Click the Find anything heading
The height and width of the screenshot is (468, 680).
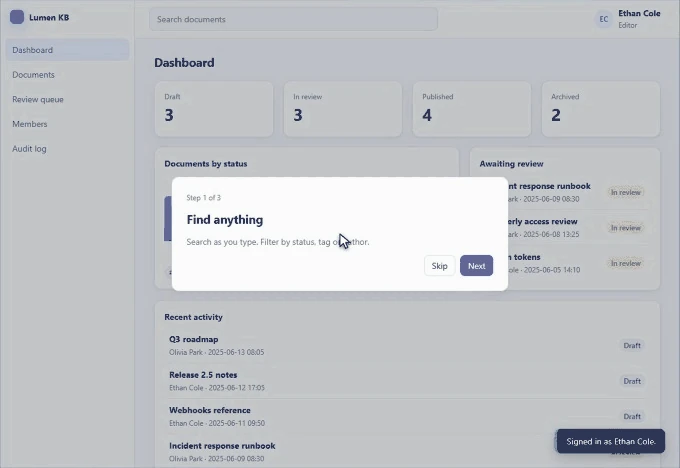coord(225,219)
